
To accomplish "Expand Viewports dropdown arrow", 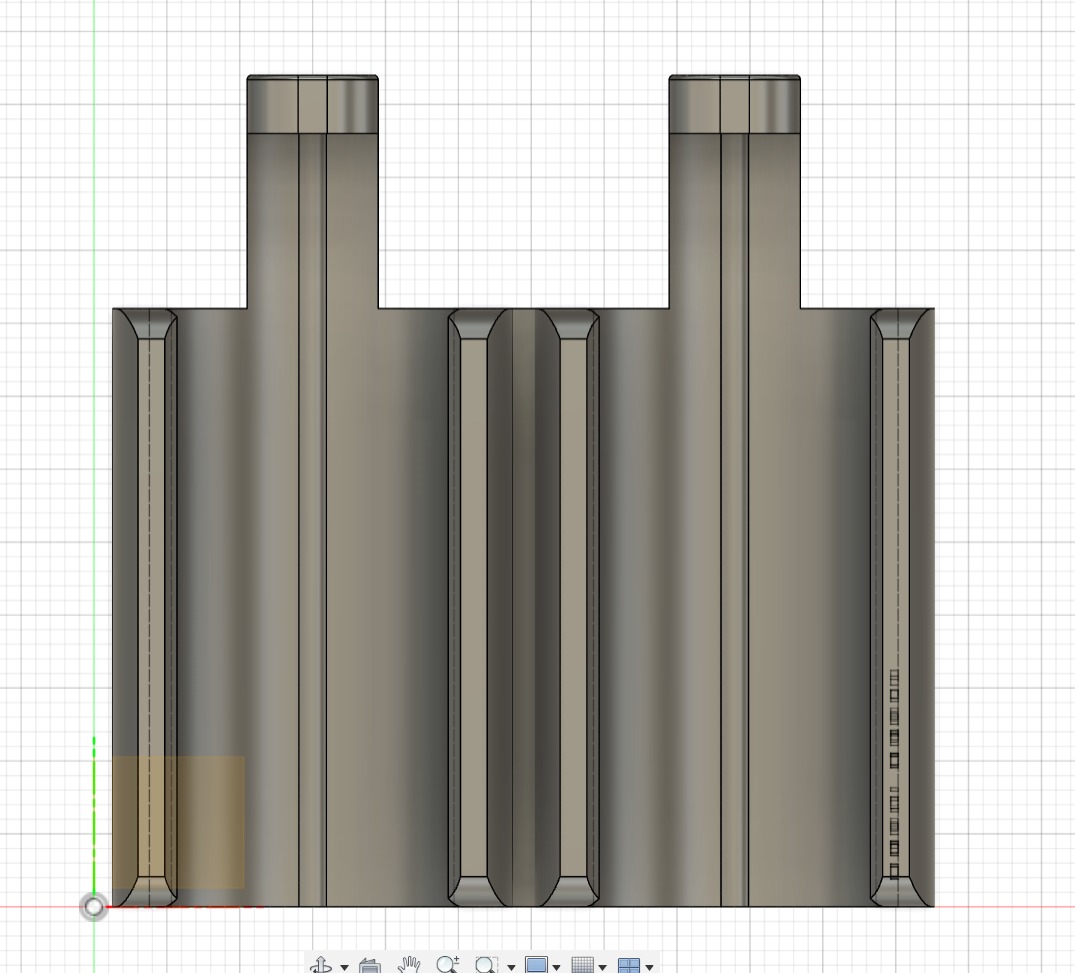I will (649, 967).
